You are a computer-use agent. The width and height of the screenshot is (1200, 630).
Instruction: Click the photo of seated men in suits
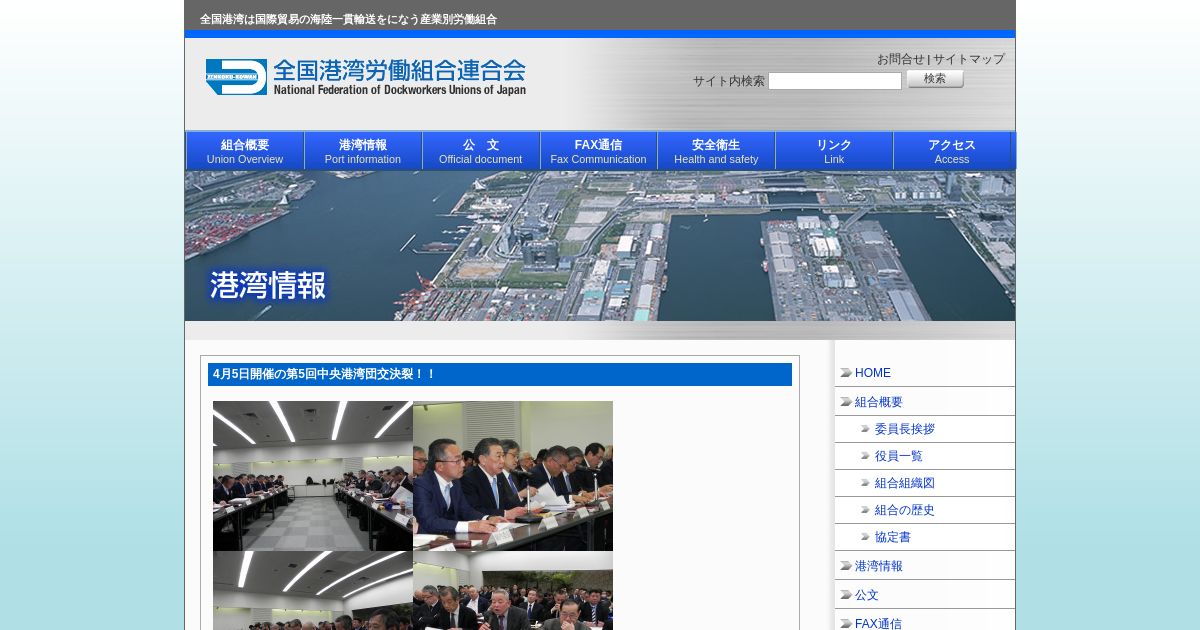(x=513, y=476)
